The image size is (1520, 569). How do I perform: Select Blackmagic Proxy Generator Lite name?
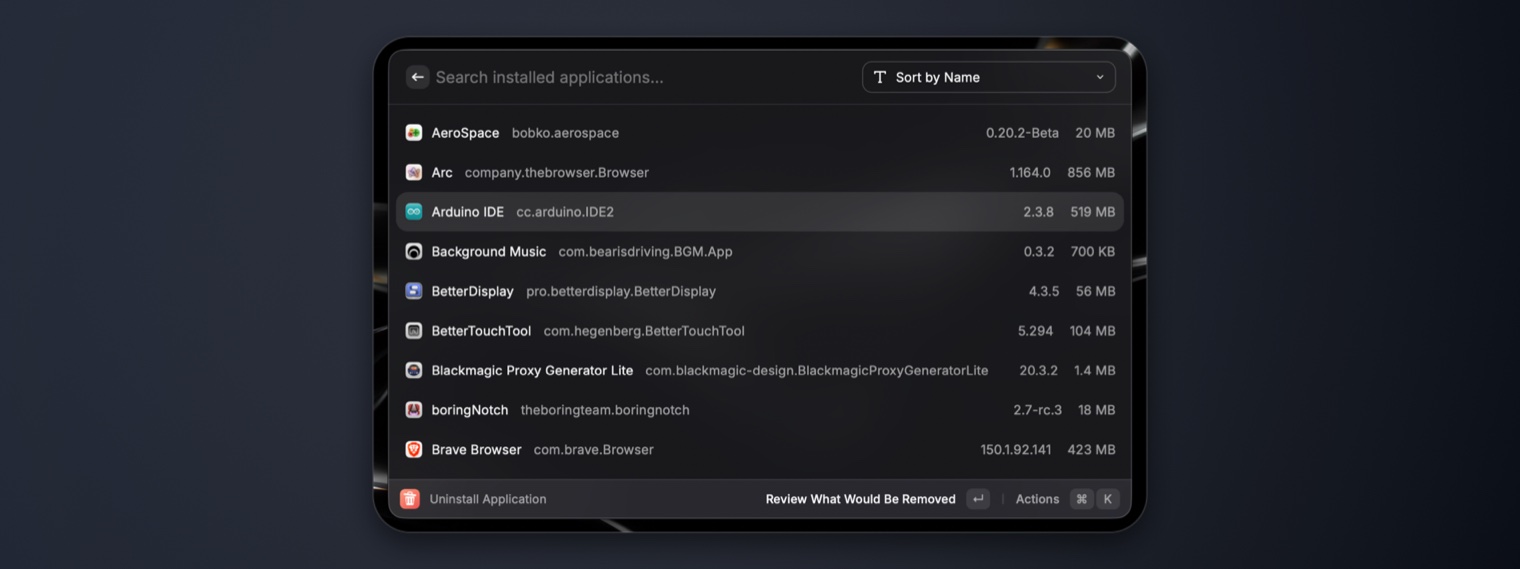(532, 370)
